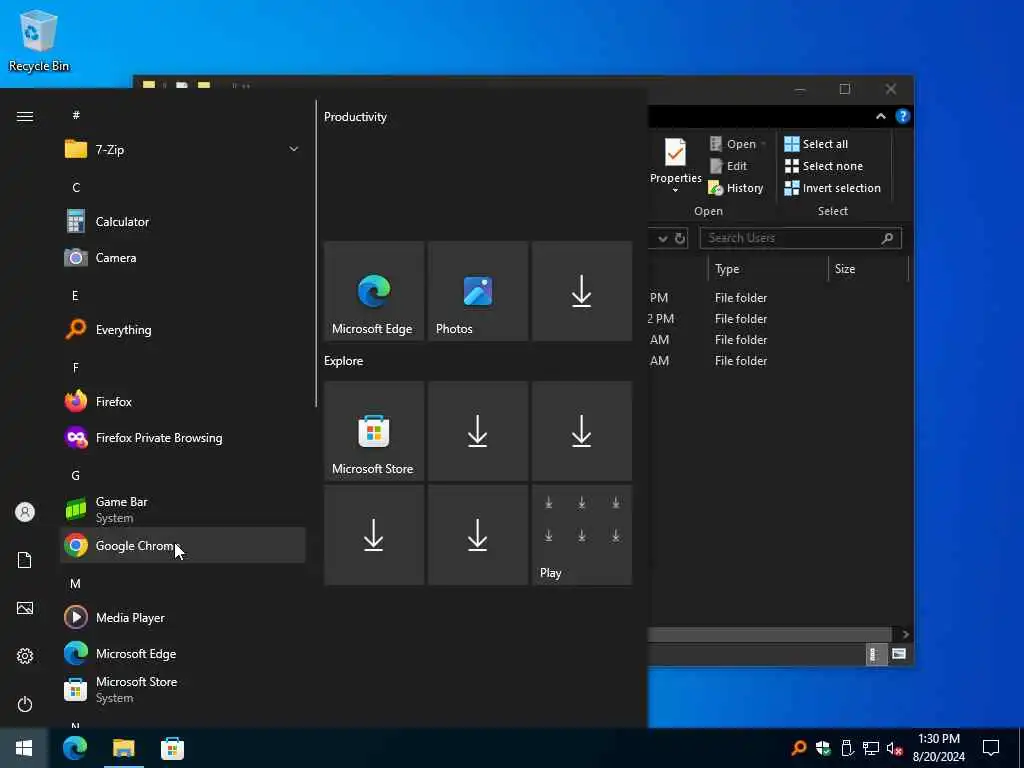
Task: Click the Explorer horizontal scrollbar right arrow
Action: [x=905, y=634]
